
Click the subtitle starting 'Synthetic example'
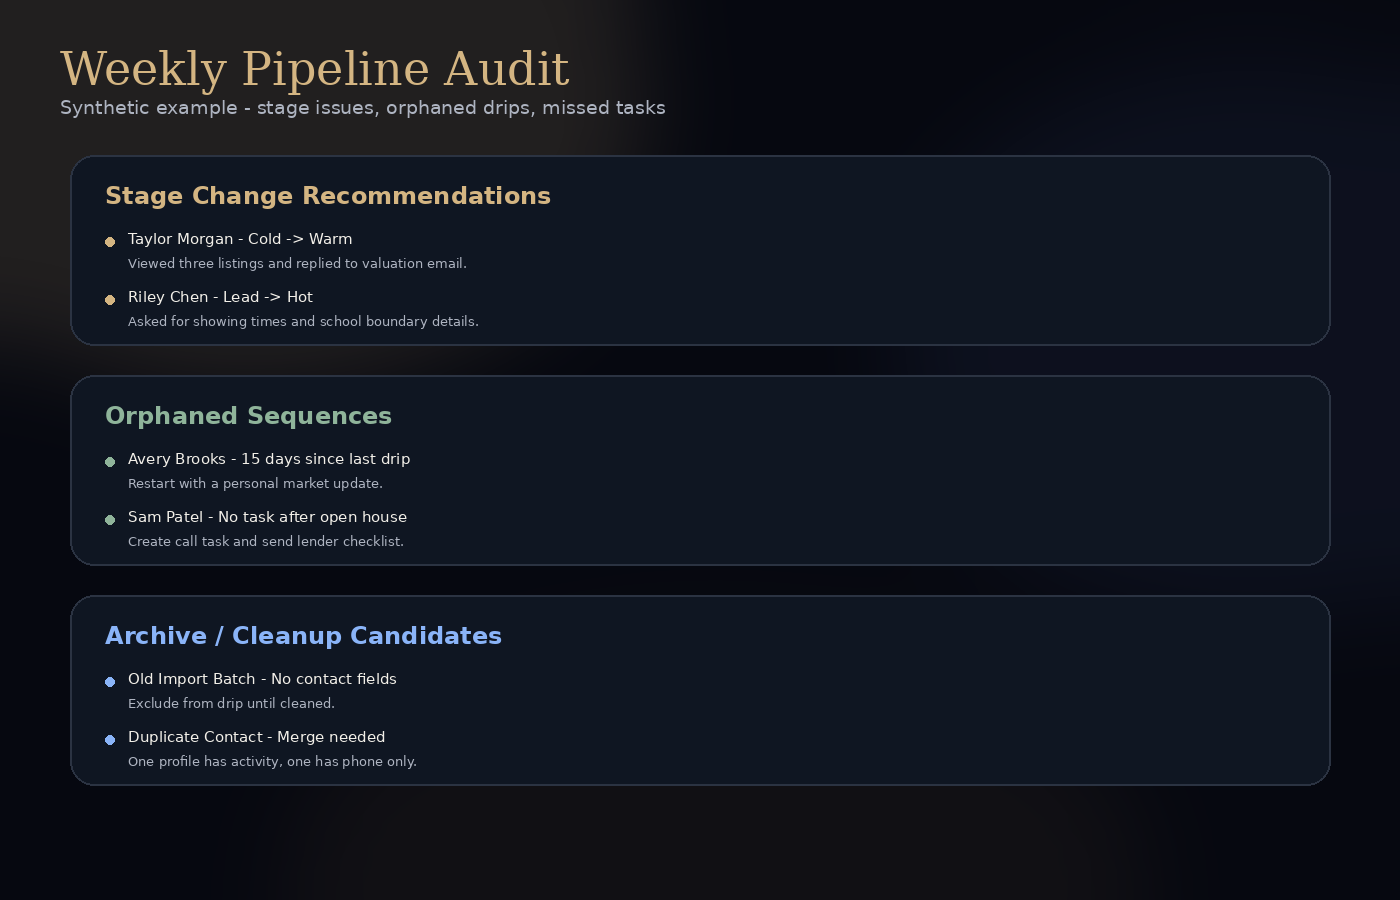click(x=362, y=108)
